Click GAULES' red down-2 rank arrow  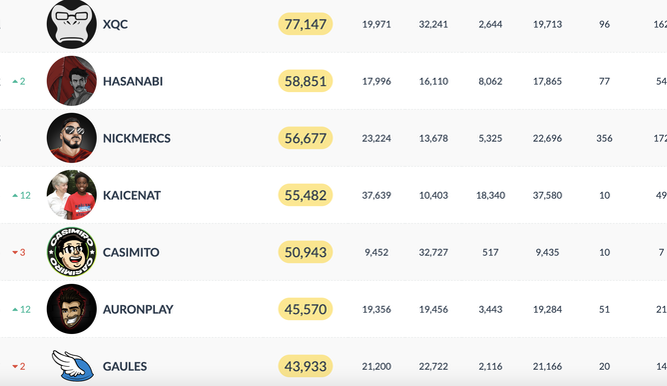[19, 366]
